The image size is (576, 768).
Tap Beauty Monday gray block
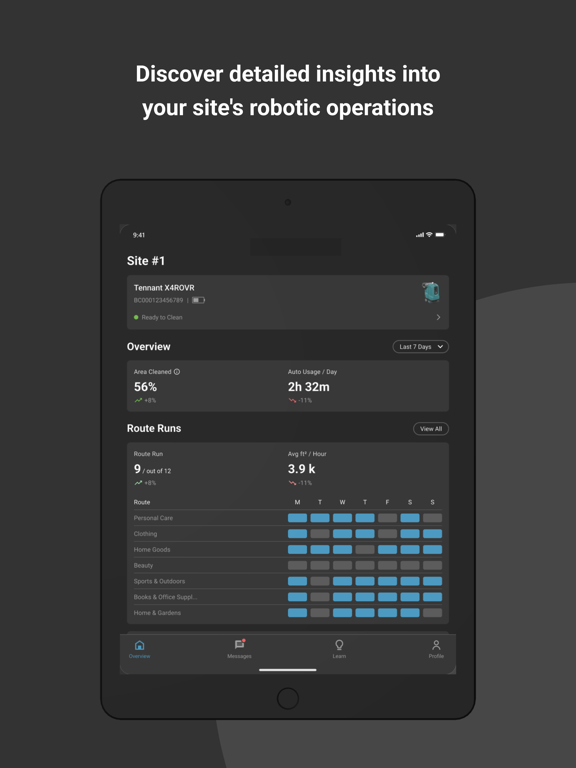point(297,565)
